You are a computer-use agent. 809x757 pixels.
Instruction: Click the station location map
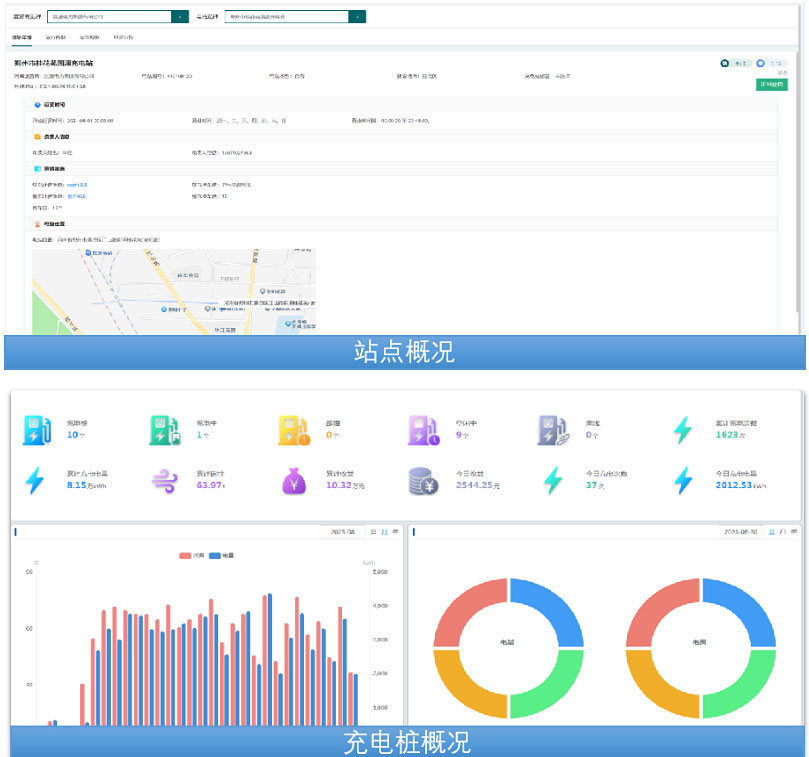(x=173, y=290)
